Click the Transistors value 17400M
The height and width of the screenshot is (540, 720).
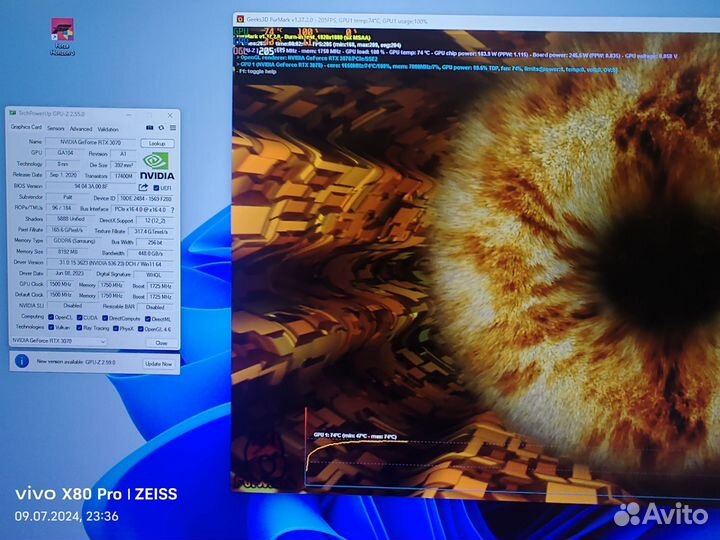pyautogui.click(x=124, y=176)
